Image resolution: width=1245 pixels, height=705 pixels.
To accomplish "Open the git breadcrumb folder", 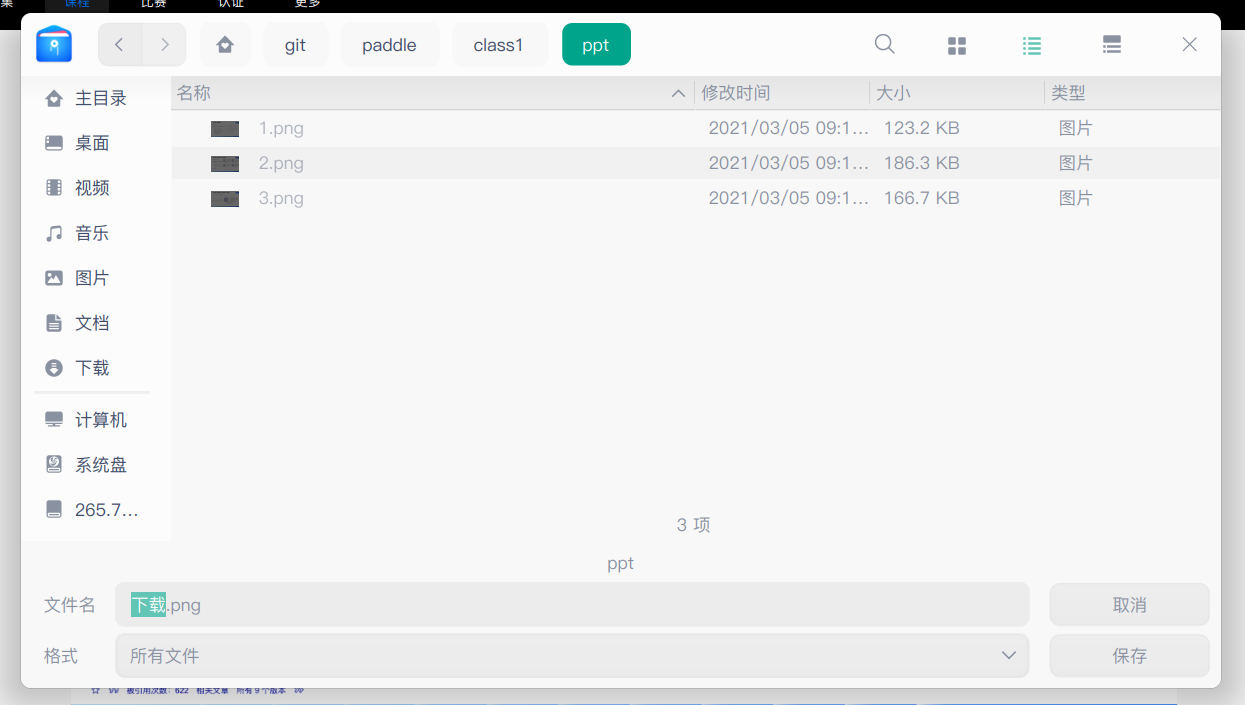I will (295, 44).
